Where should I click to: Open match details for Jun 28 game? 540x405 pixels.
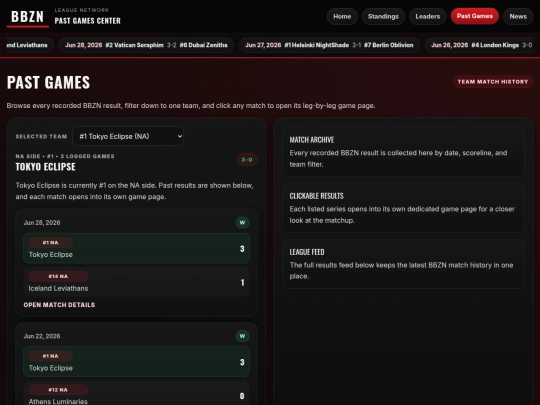(x=59, y=305)
